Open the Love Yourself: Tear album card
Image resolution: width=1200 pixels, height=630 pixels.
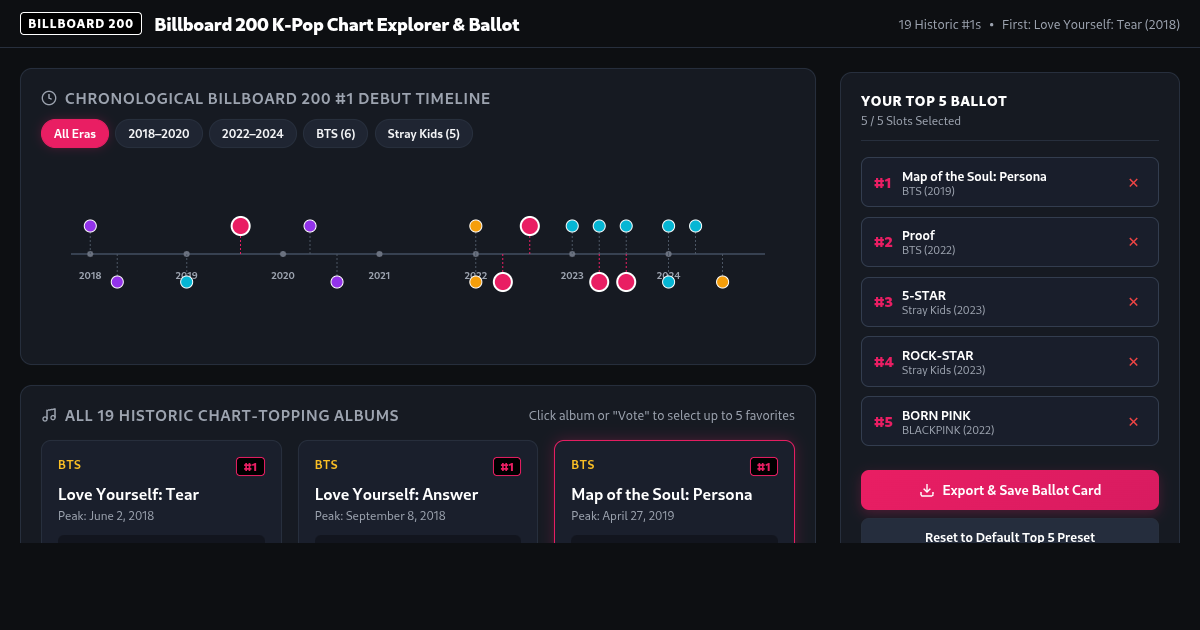pos(161,491)
